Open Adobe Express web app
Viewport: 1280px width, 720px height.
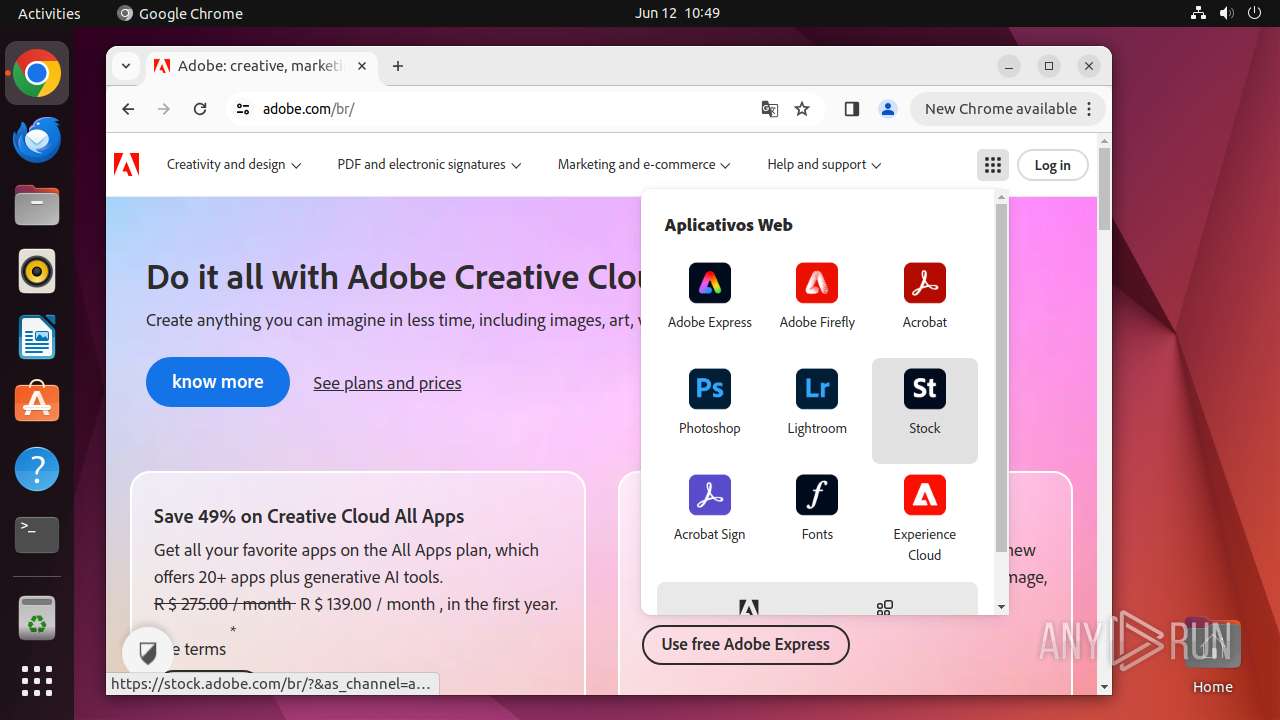coord(710,295)
